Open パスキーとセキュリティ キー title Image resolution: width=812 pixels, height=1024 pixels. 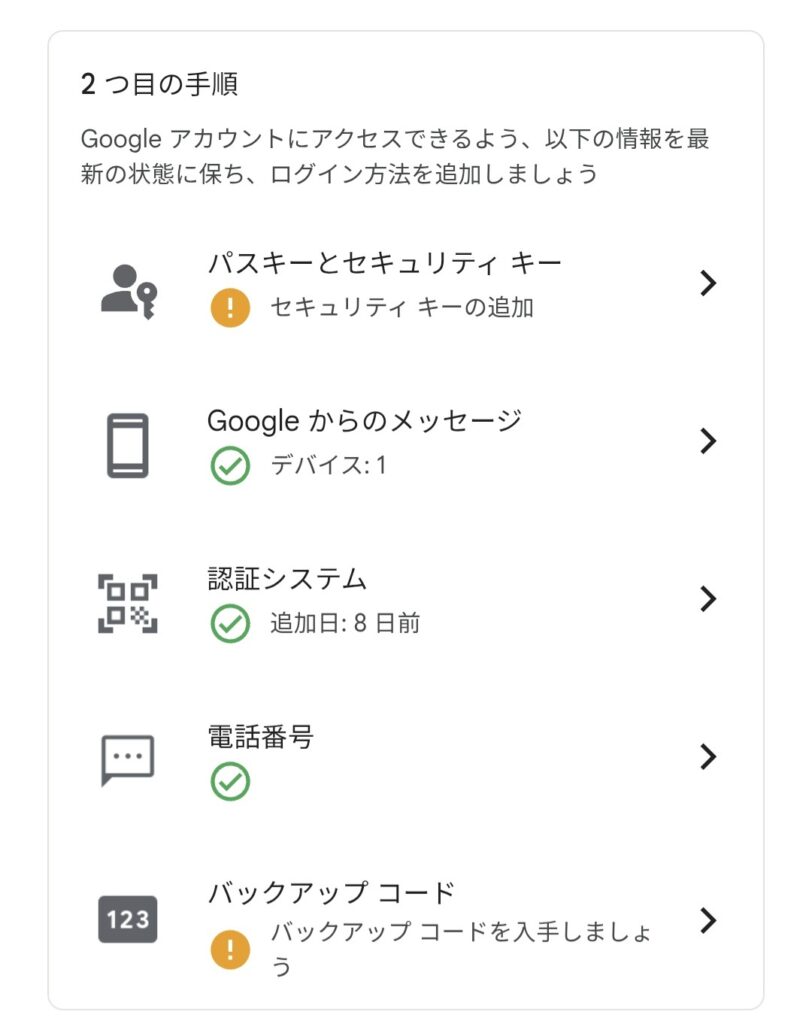[385, 263]
